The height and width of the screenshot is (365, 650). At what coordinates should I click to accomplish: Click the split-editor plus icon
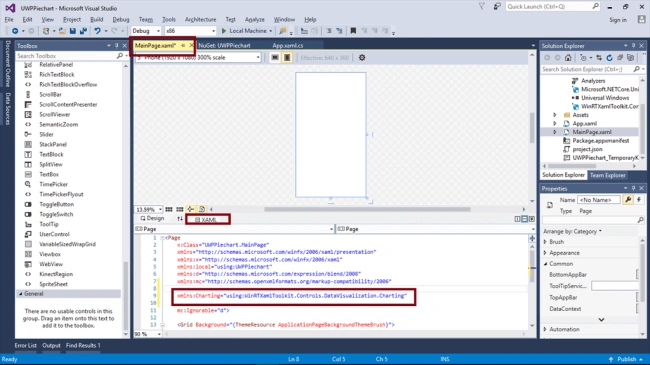[532, 238]
